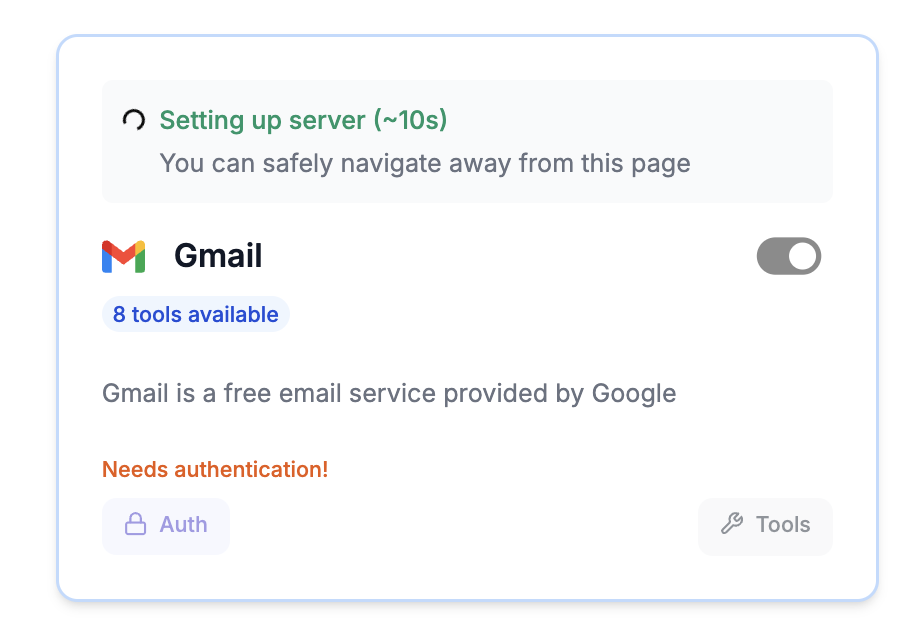Click the 'Setting up server' status text

(x=263, y=121)
